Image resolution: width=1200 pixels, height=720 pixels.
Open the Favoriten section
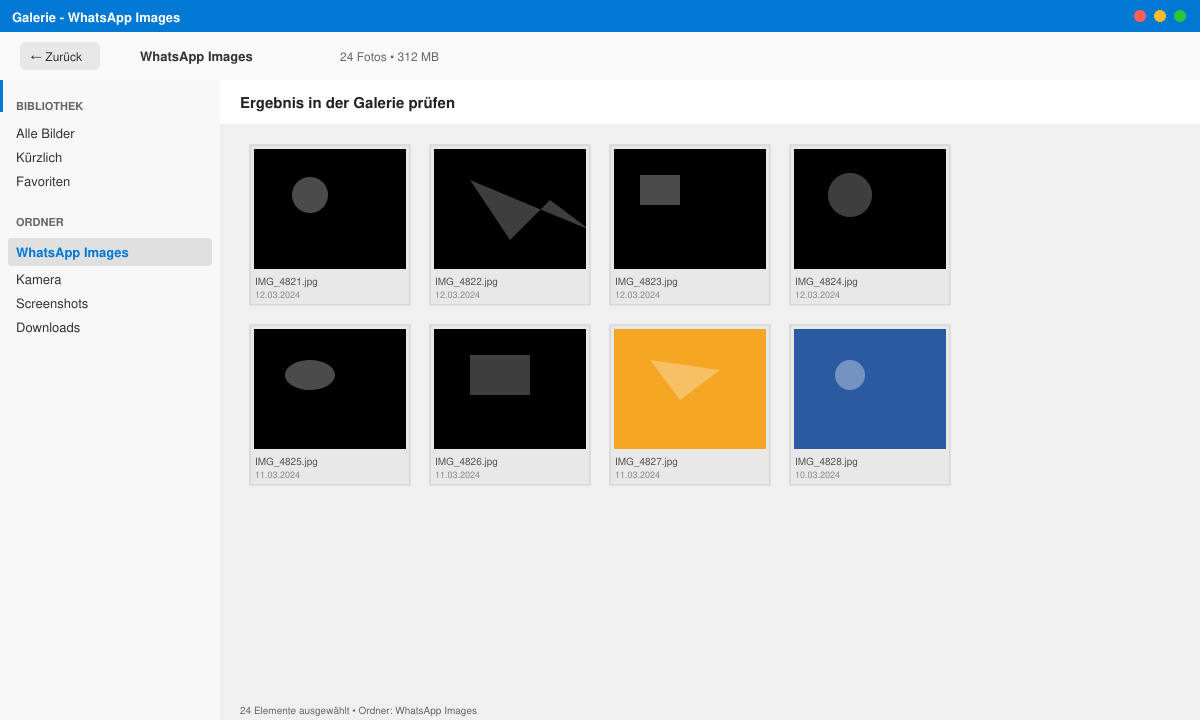pyautogui.click(x=43, y=181)
